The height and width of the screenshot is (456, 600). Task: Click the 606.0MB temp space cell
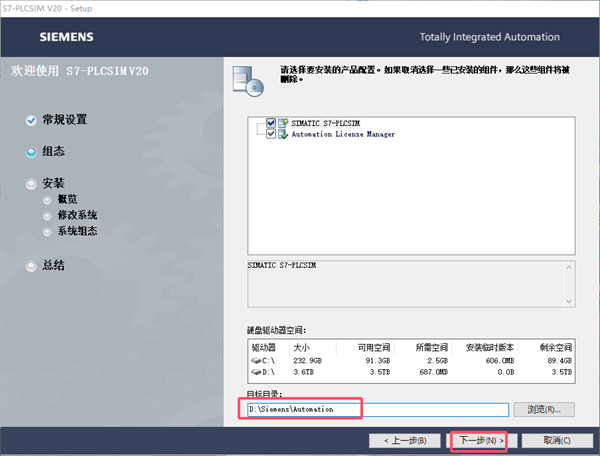point(500,361)
